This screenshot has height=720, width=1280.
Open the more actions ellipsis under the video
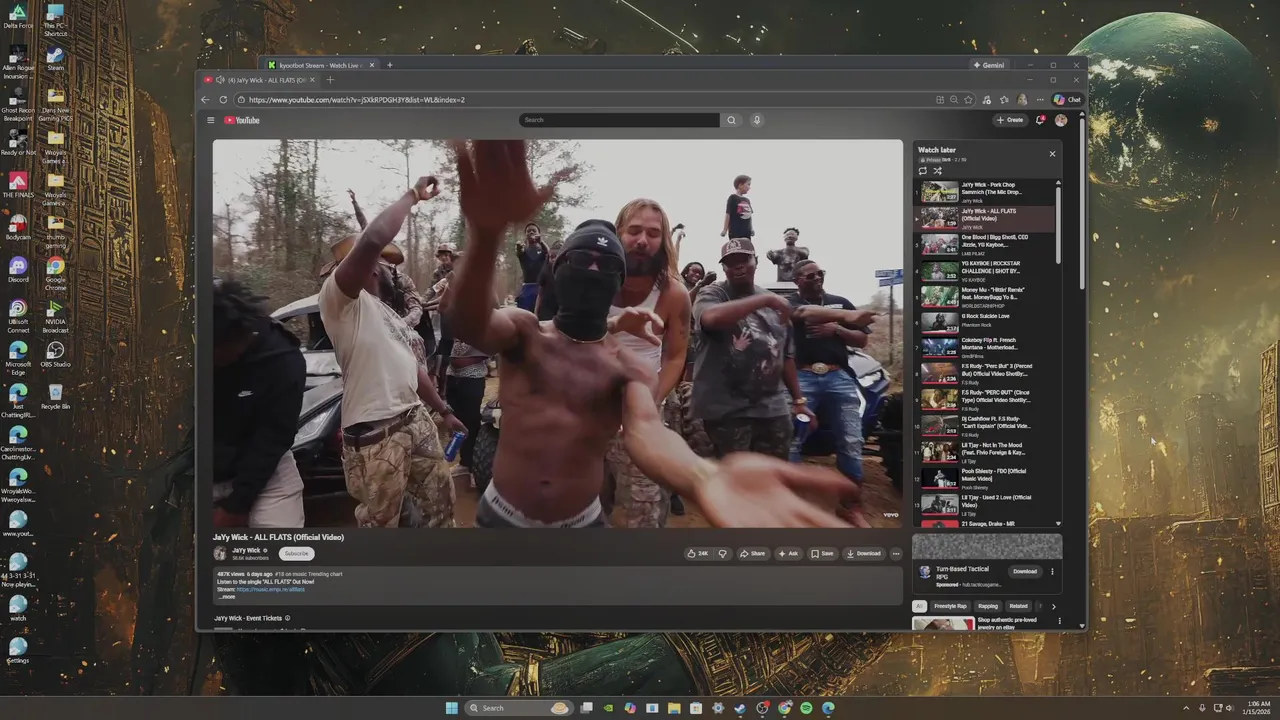tap(896, 553)
